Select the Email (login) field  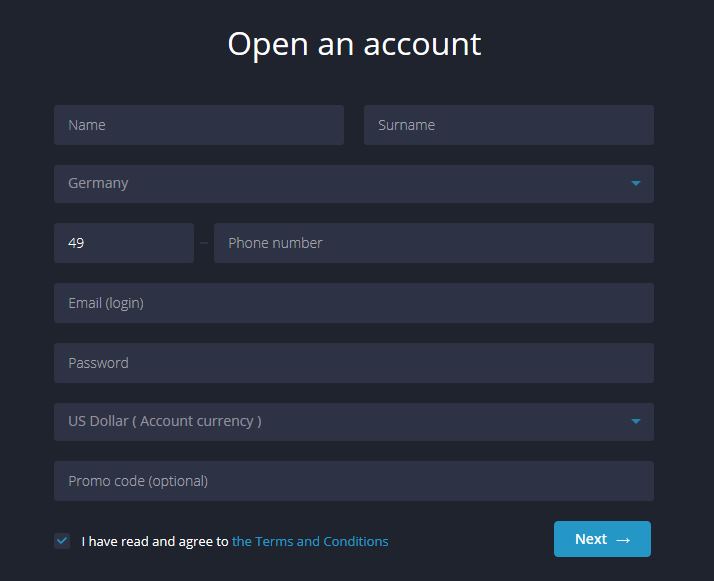[354, 303]
